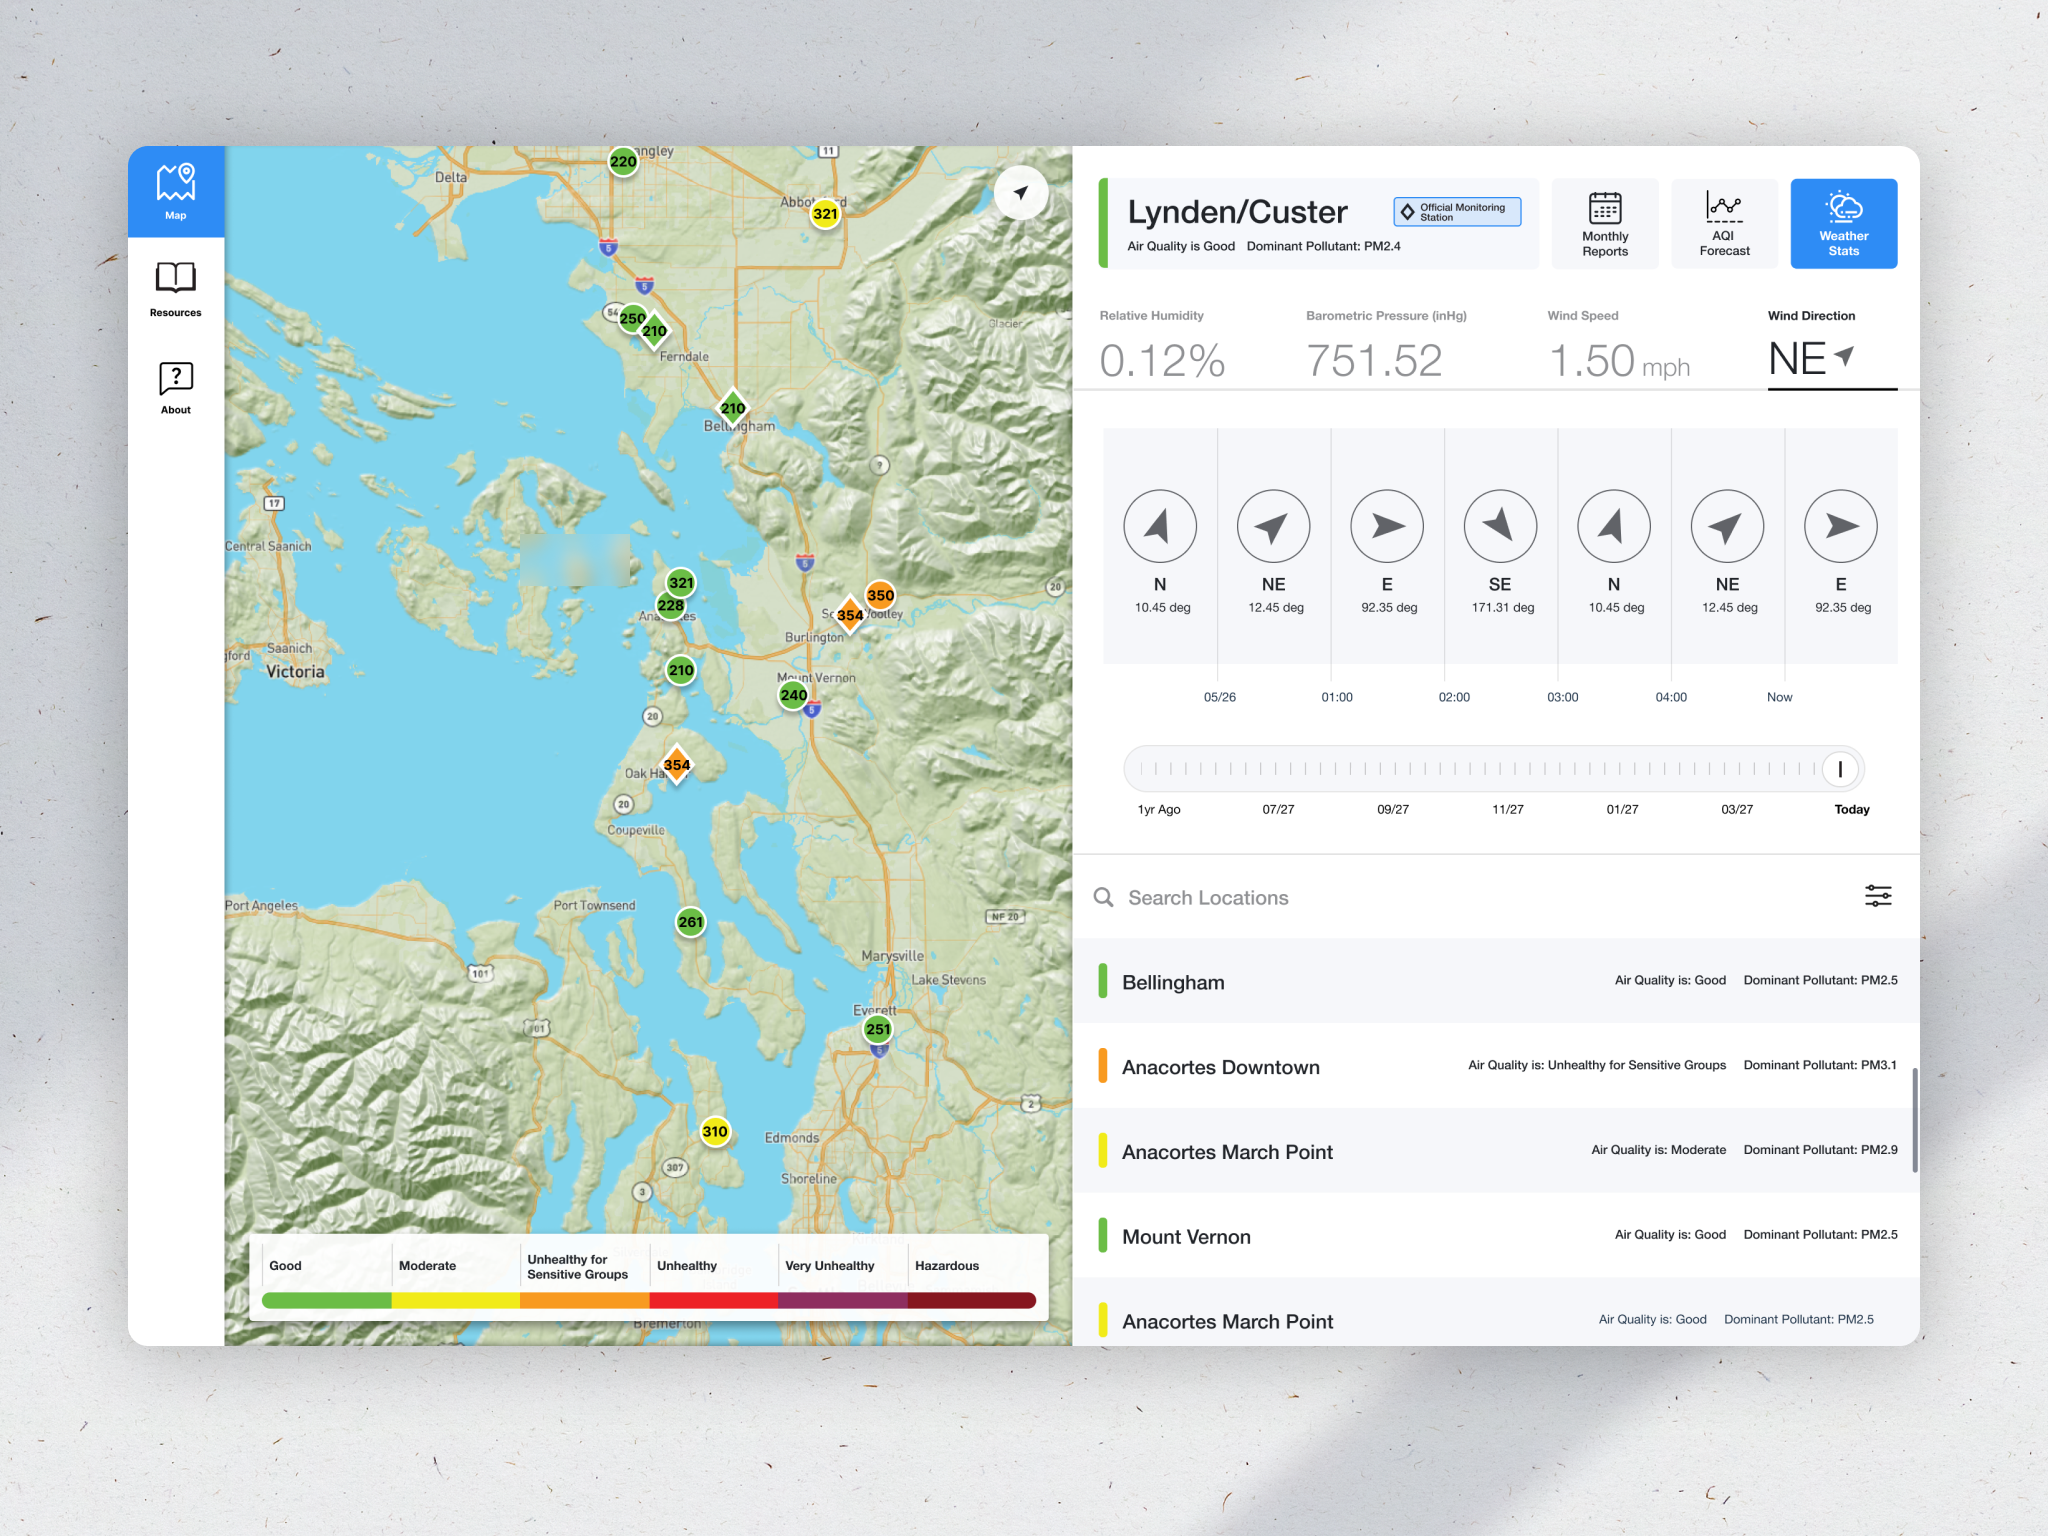The height and width of the screenshot is (1536, 2048).
Task: Open the search filter options icon
Action: [x=1878, y=896]
